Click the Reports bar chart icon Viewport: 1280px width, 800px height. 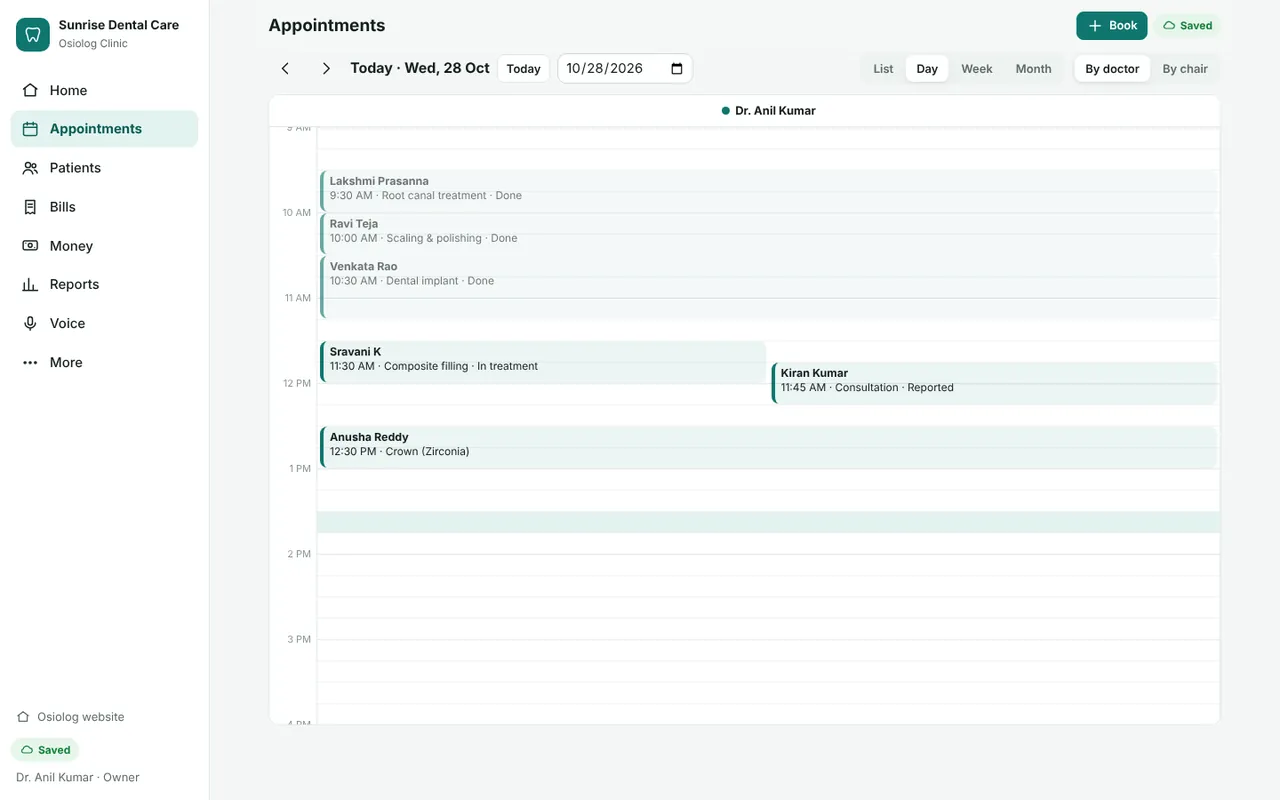pos(30,284)
